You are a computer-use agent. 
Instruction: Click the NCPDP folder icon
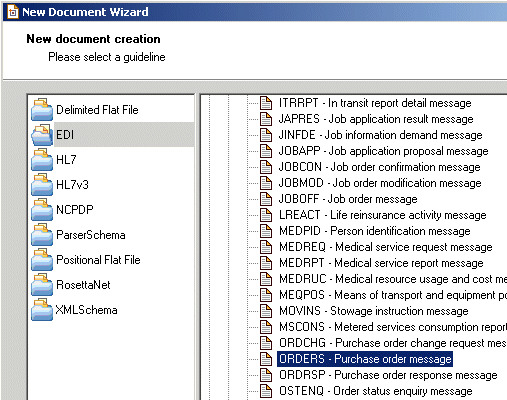pos(42,209)
